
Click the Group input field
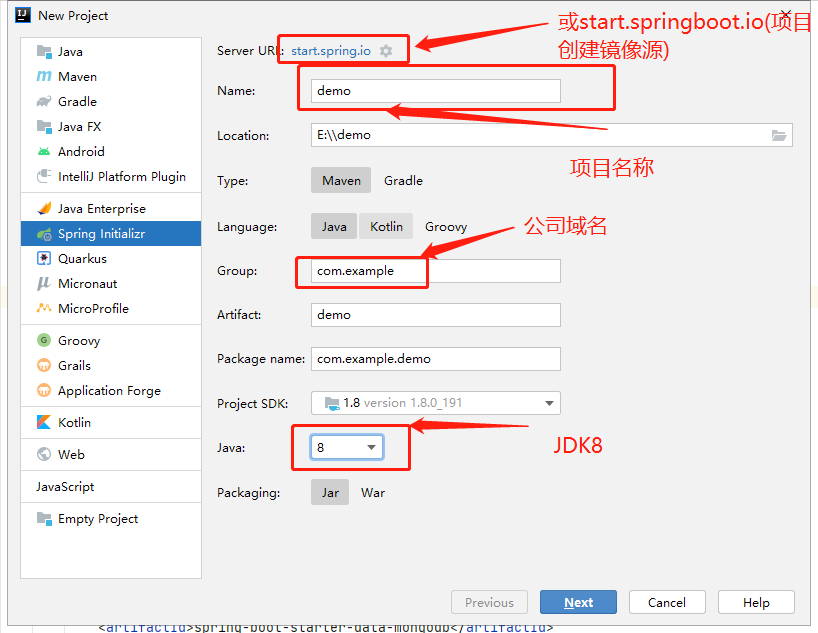[436, 271]
